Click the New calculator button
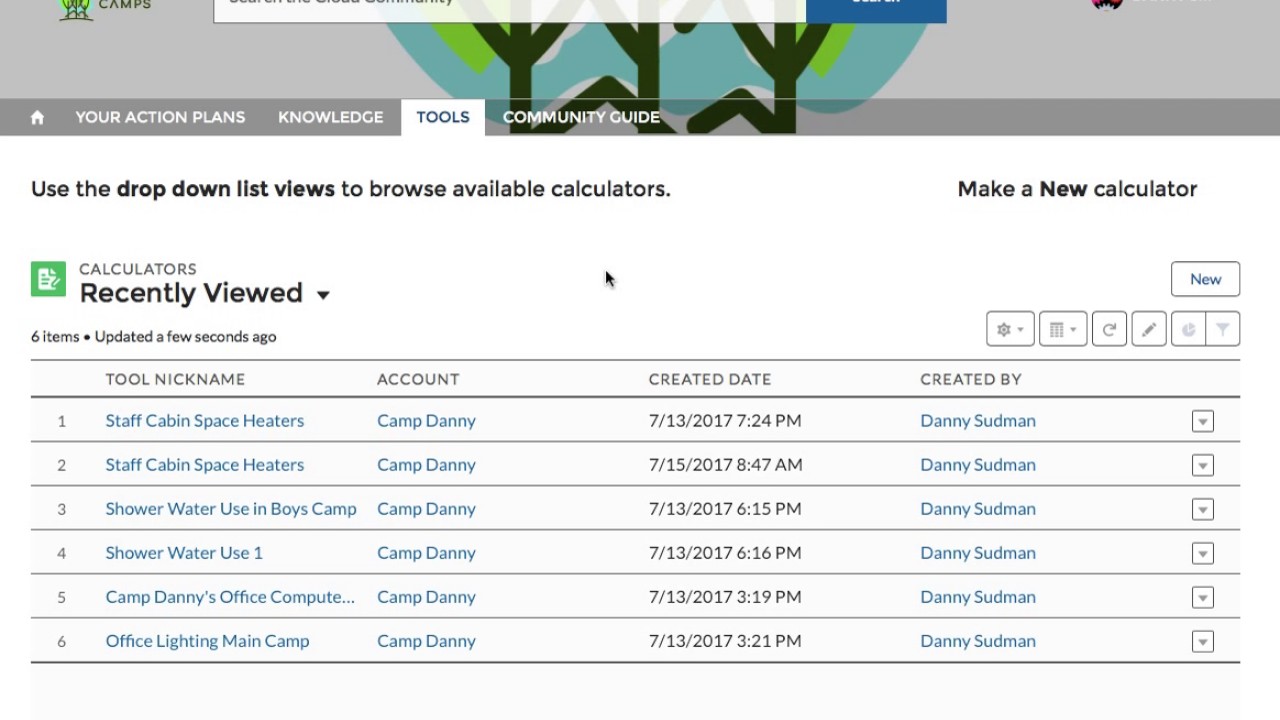Image resolution: width=1280 pixels, height=720 pixels. pos(1205,279)
